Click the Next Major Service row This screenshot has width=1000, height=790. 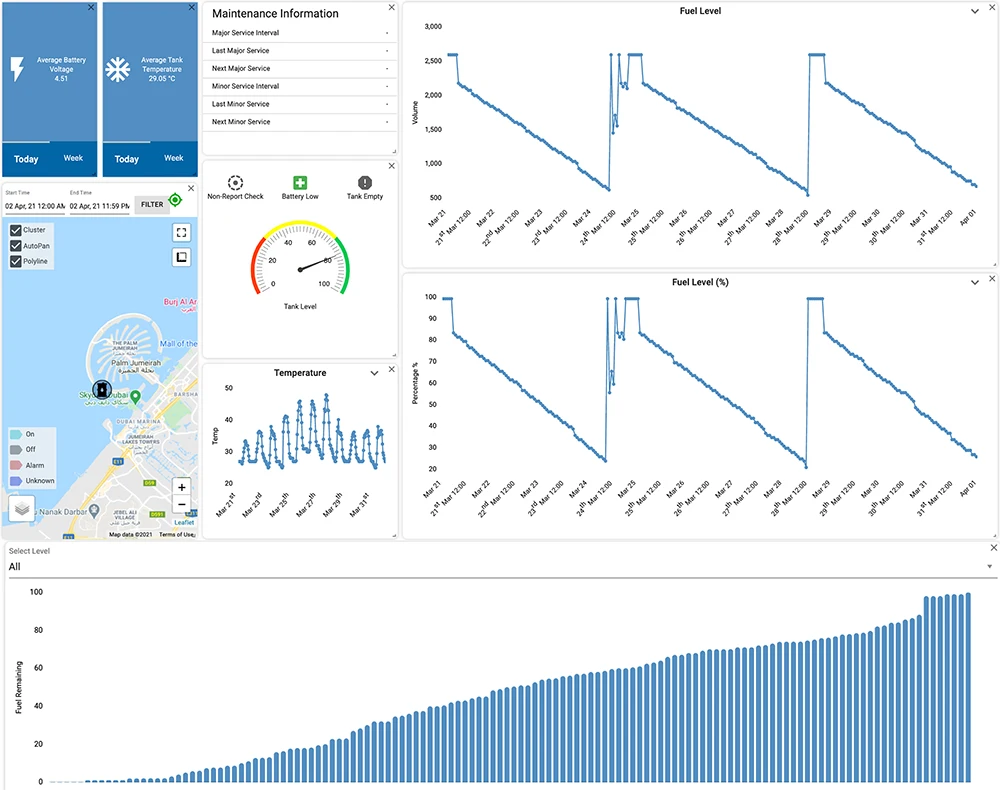coord(300,69)
